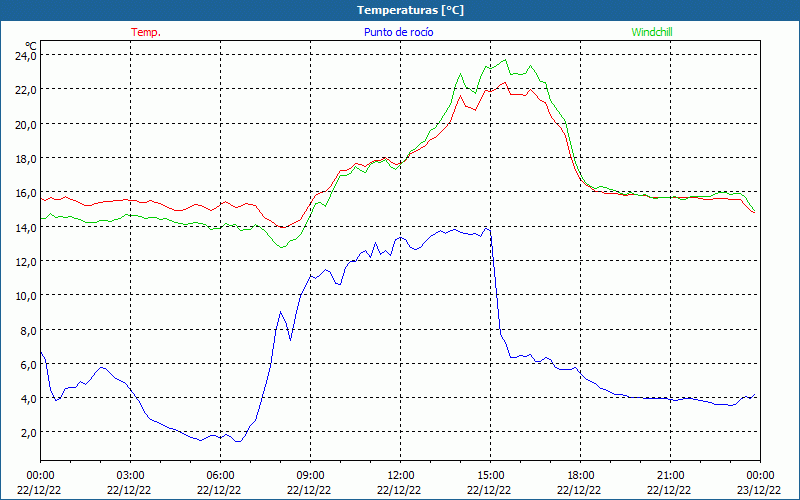Click the "18,0" y-axis value
Screen dimensions: 800x500
click(26, 158)
